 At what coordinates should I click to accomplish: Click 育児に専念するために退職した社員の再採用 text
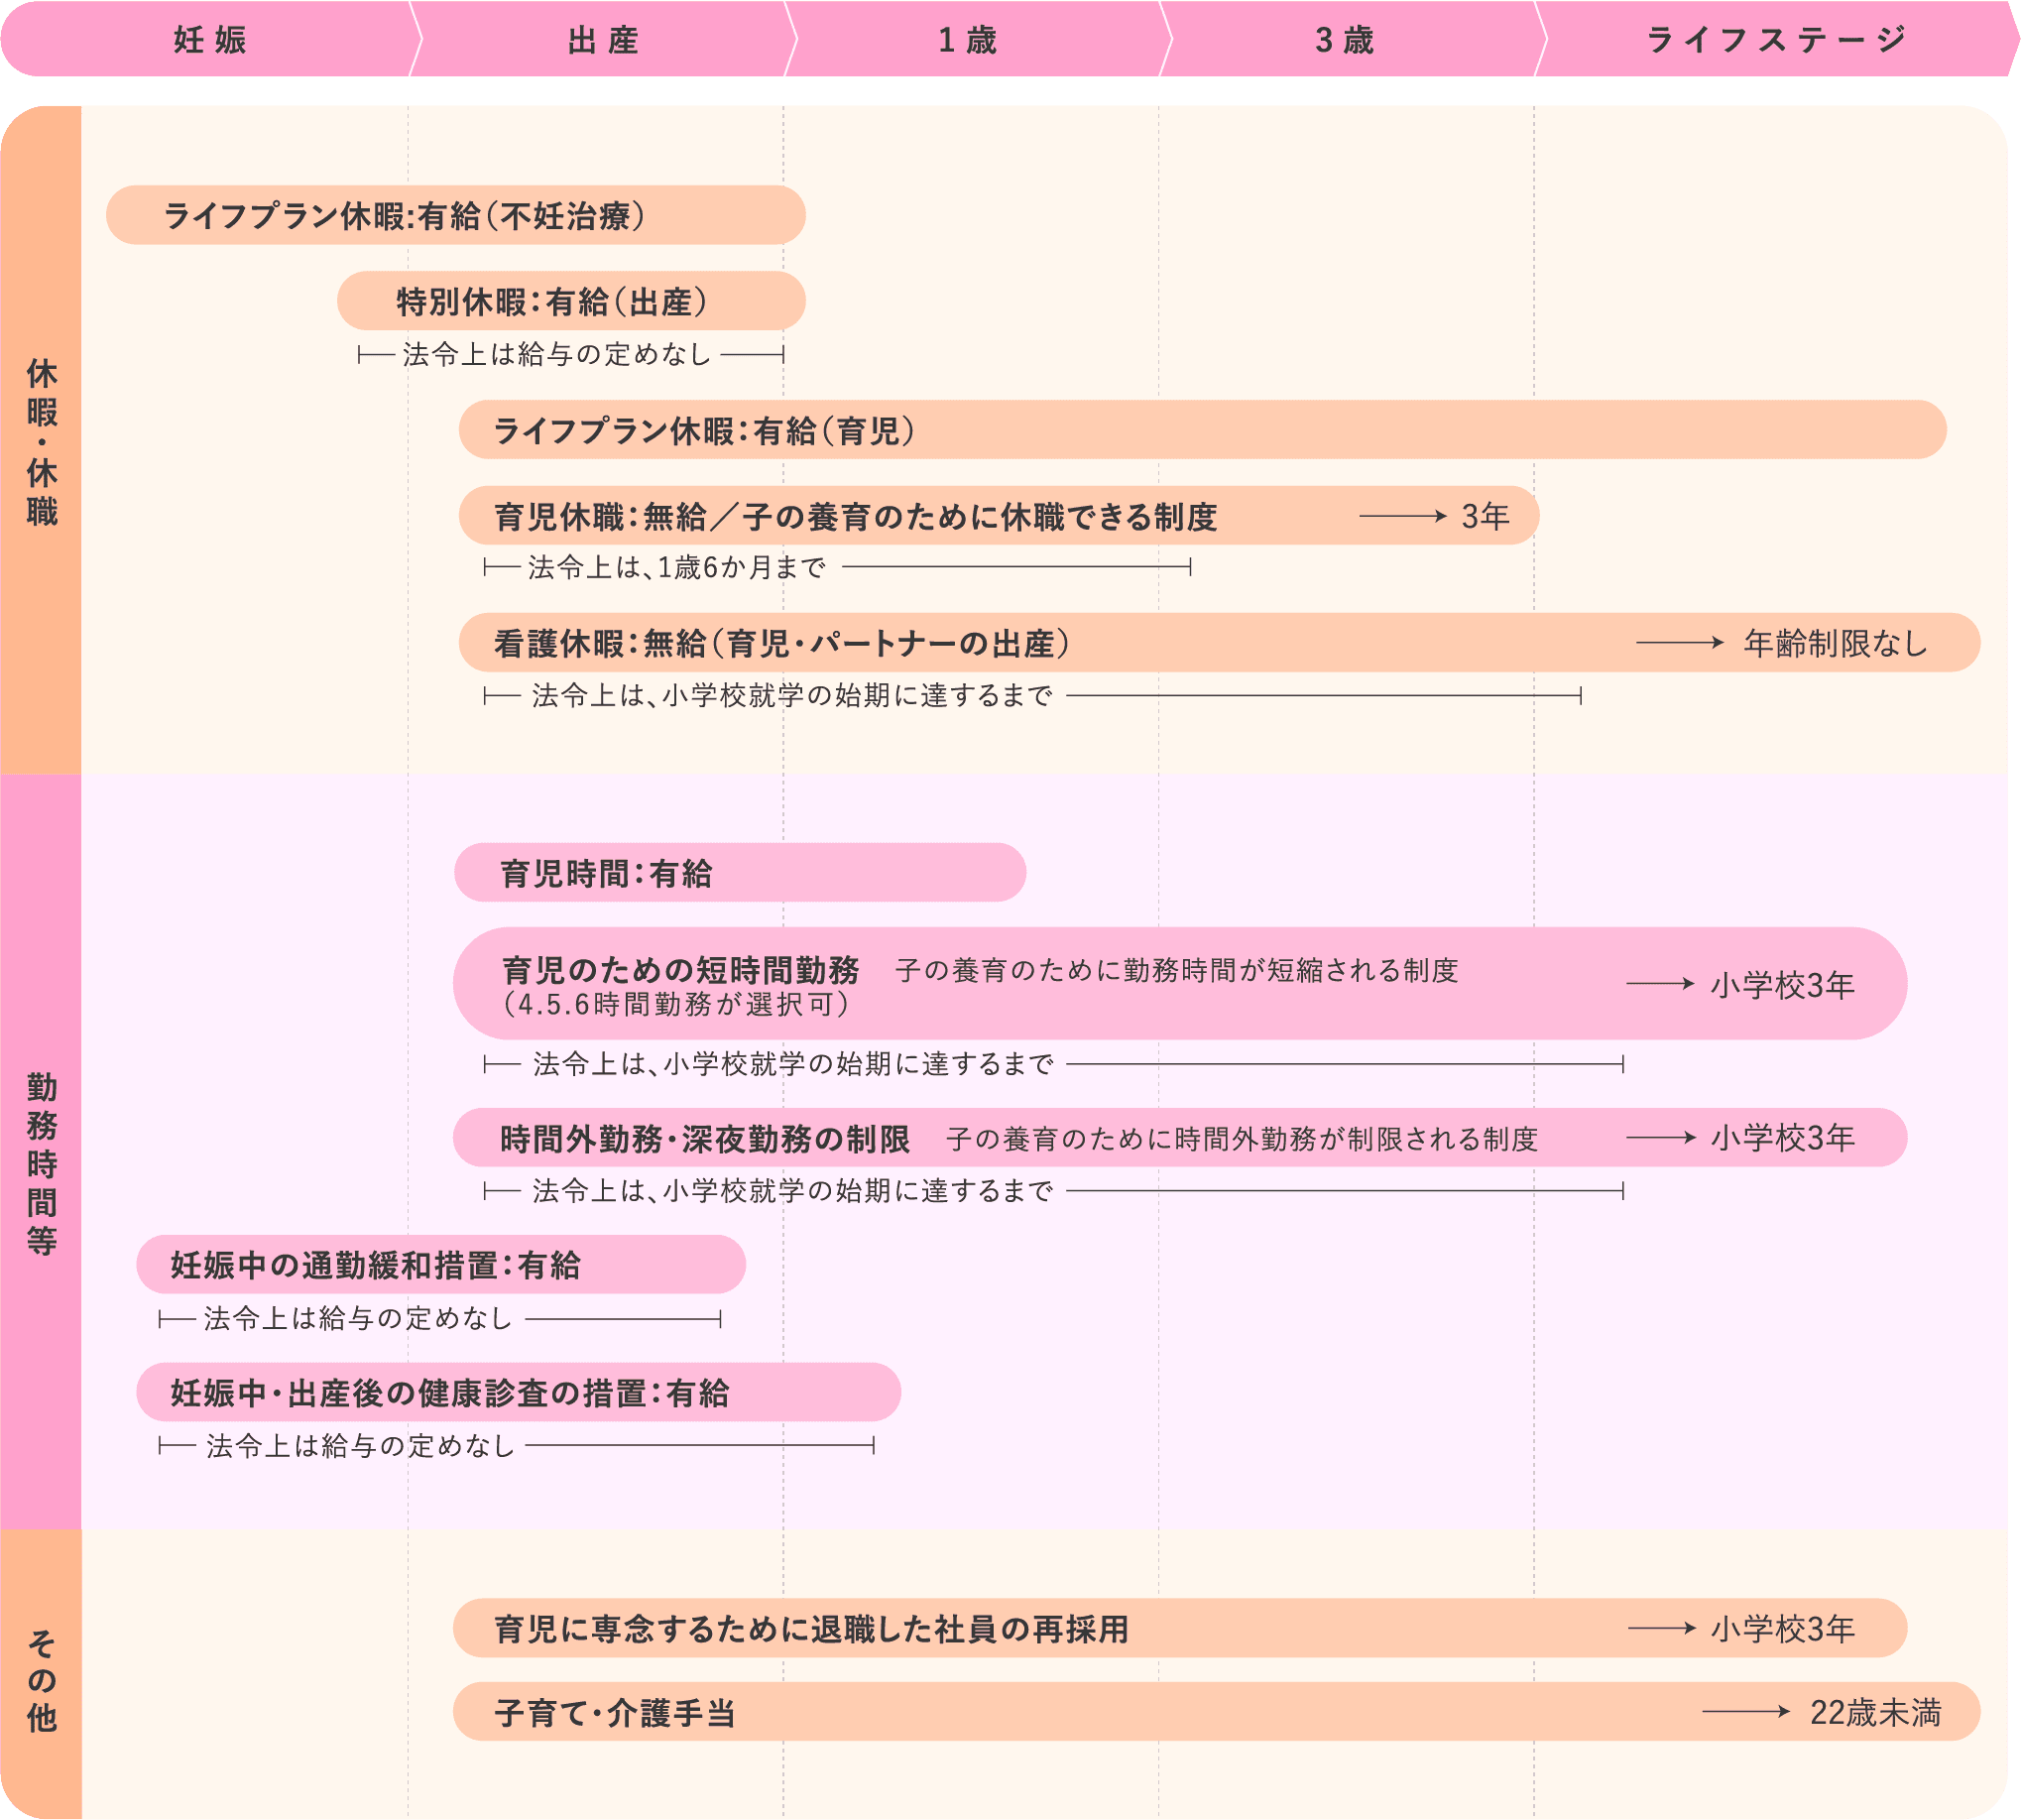[x=811, y=1629]
